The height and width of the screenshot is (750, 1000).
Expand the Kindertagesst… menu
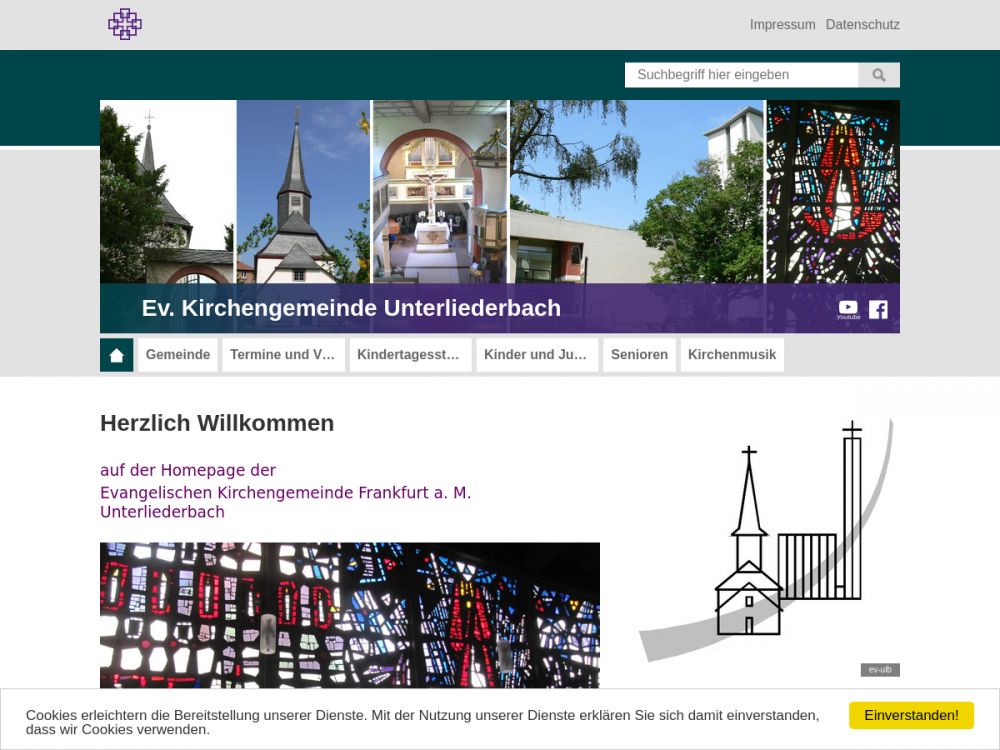[410, 355]
